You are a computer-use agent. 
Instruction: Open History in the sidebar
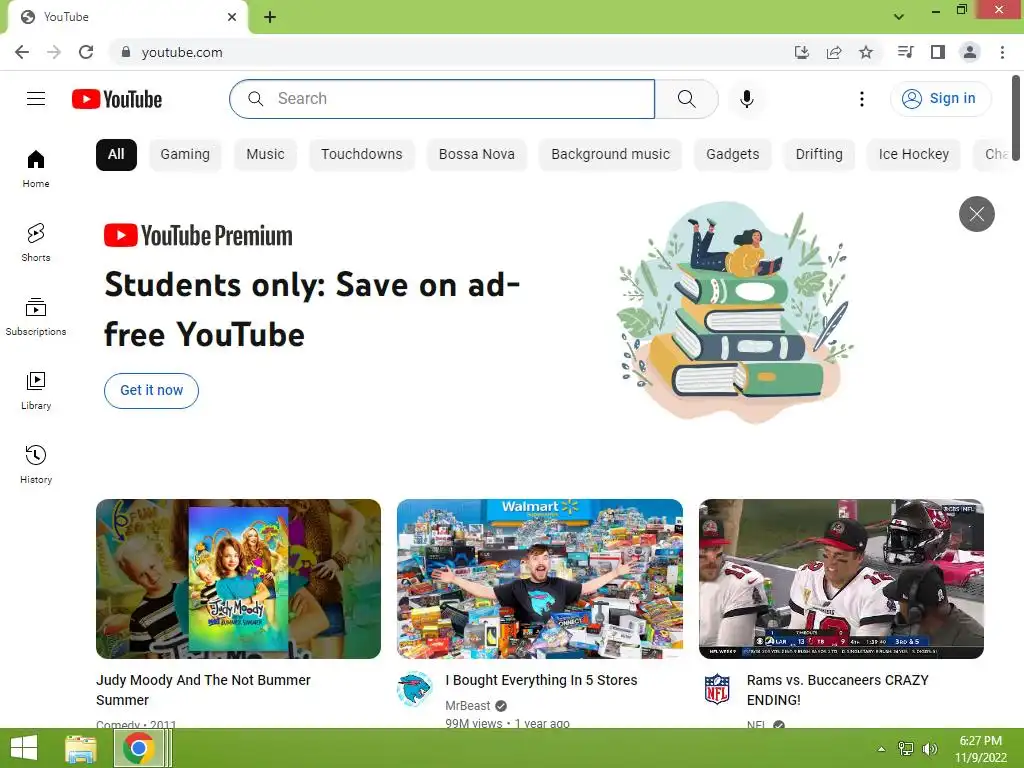pos(36,464)
